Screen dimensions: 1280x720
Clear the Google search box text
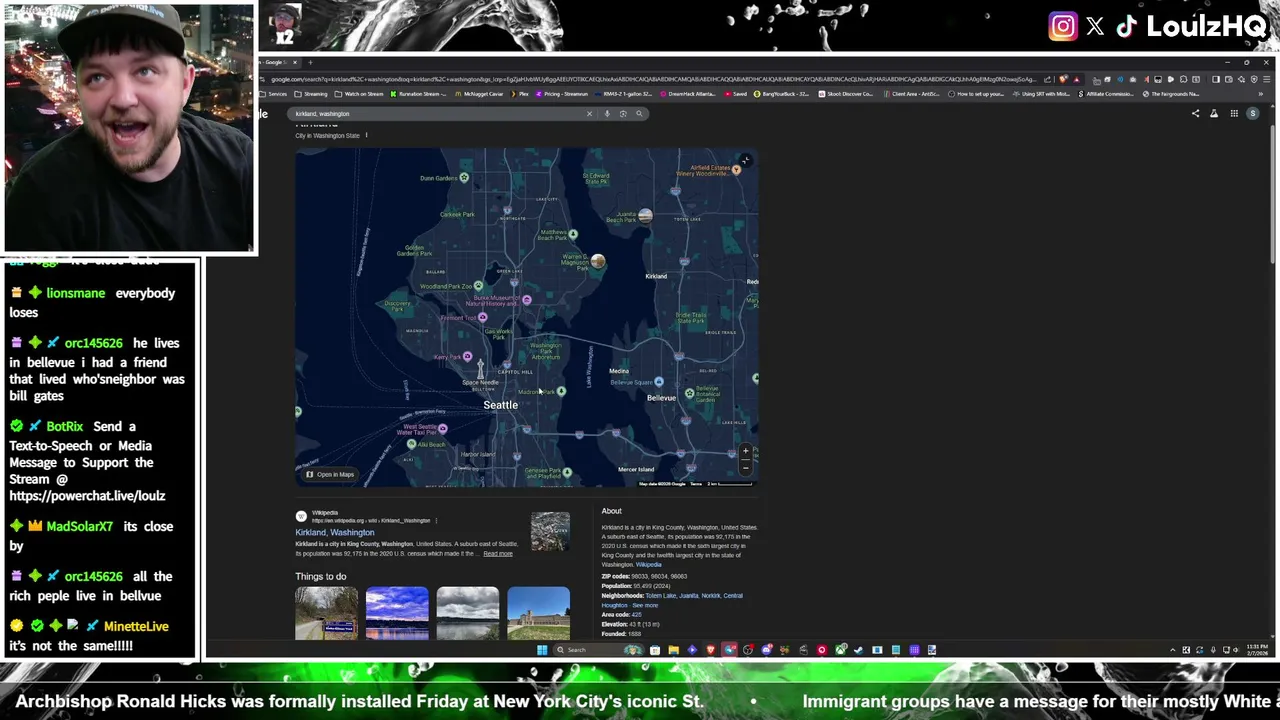pyautogui.click(x=589, y=113)
